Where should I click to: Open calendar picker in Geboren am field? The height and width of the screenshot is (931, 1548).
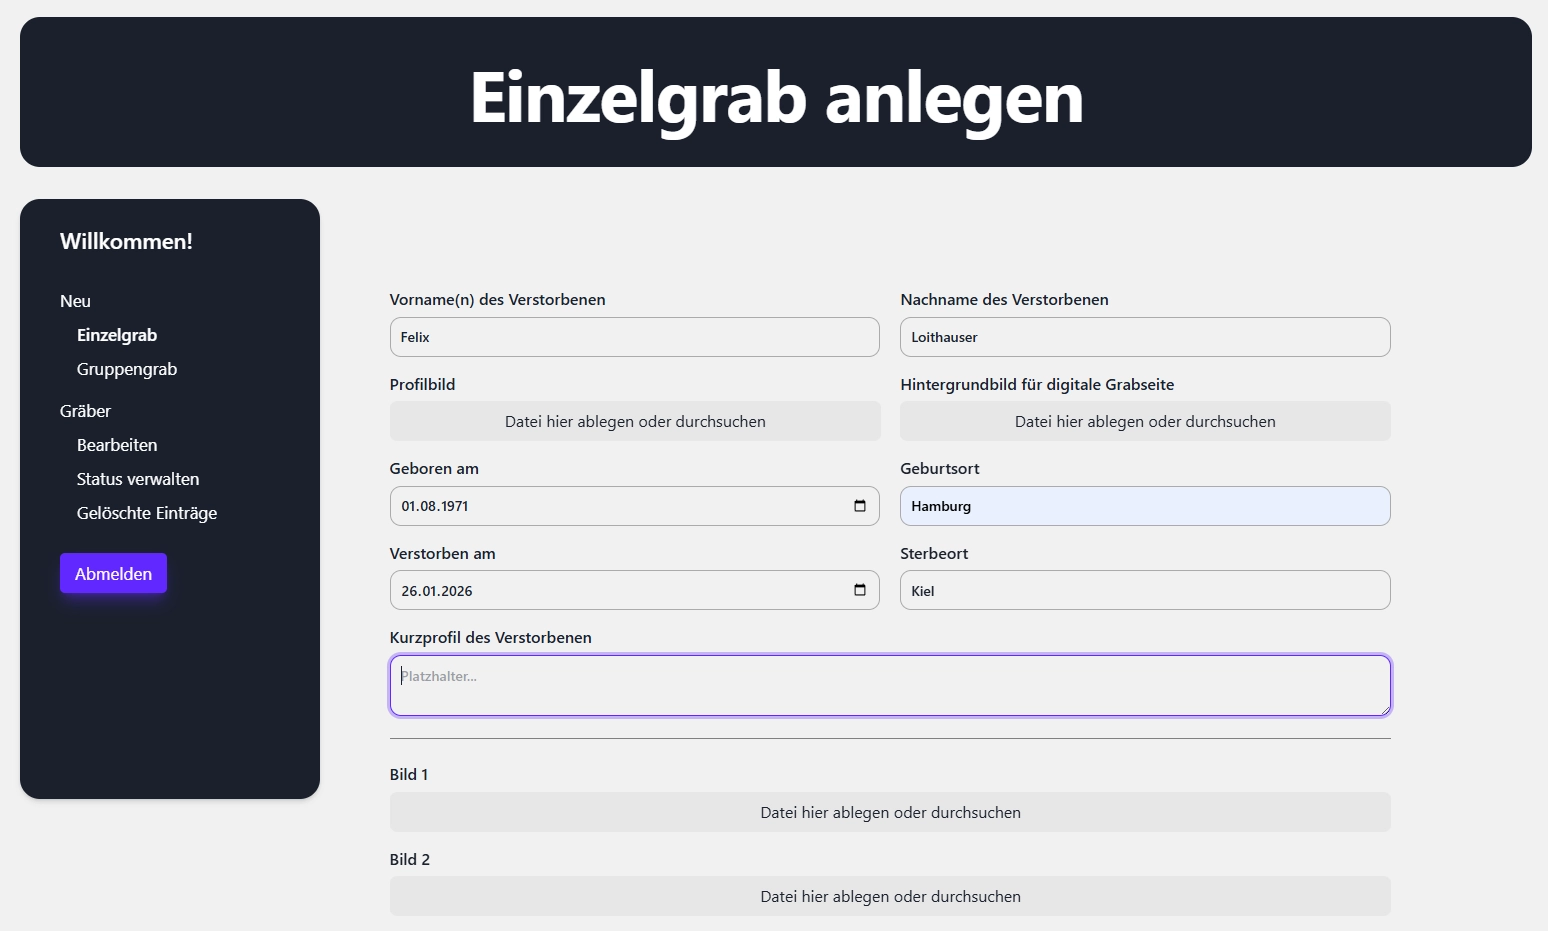(x=860, y=506)
